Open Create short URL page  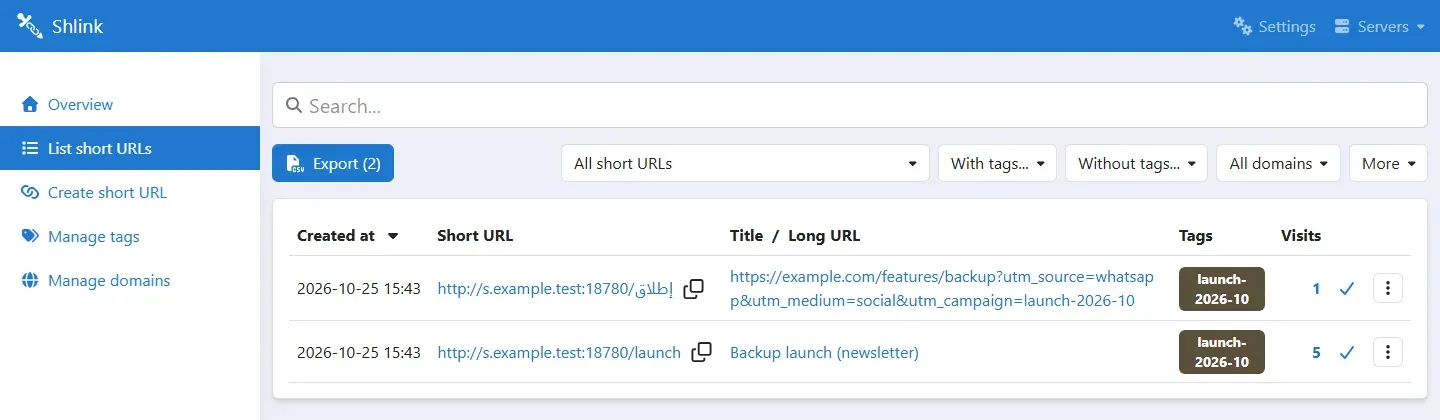[130, 192]
